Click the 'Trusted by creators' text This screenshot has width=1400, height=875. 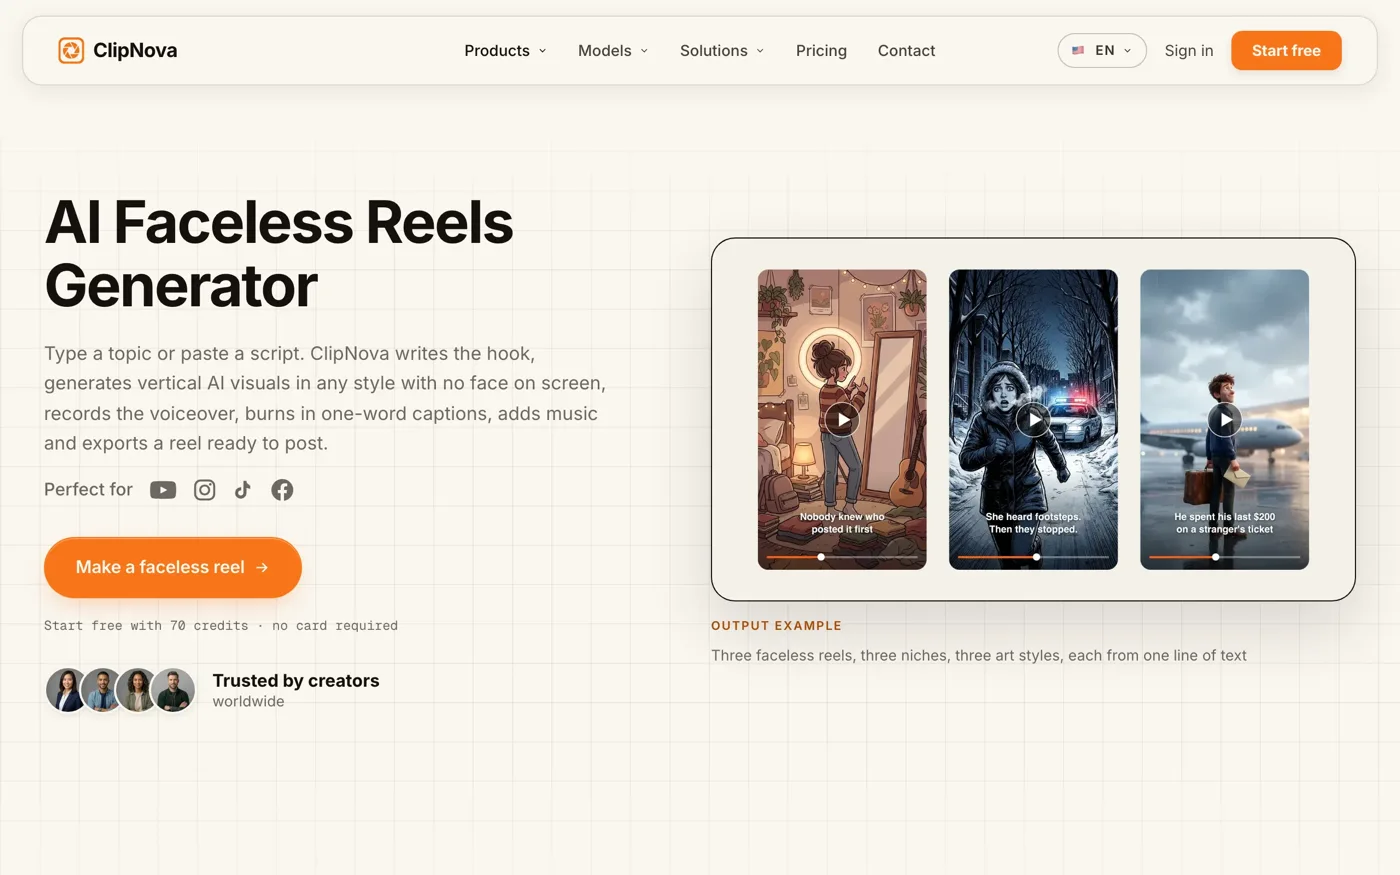[296, 681]
